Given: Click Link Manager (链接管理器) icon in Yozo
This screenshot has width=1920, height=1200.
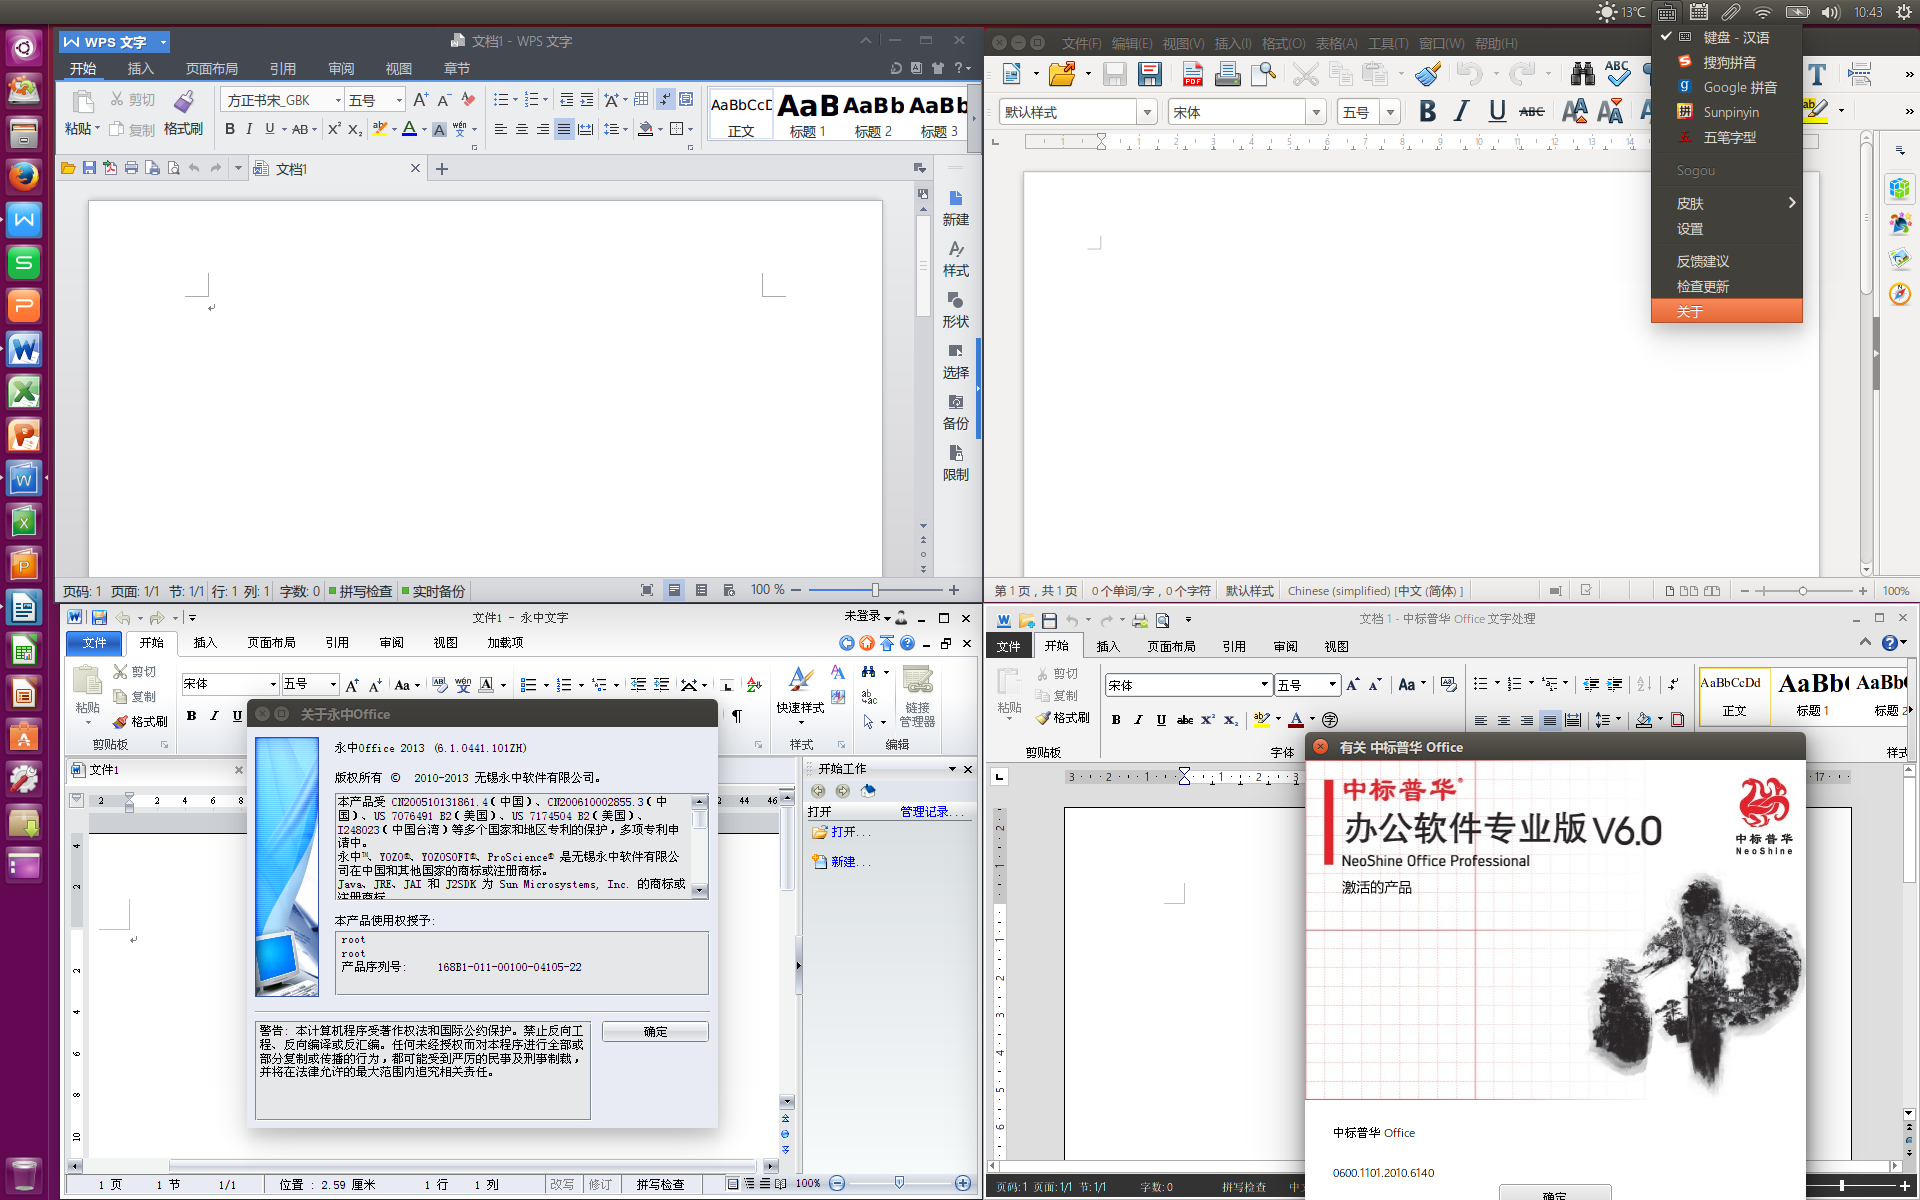Looking at the screenshot, I should (x=917, y=696).
